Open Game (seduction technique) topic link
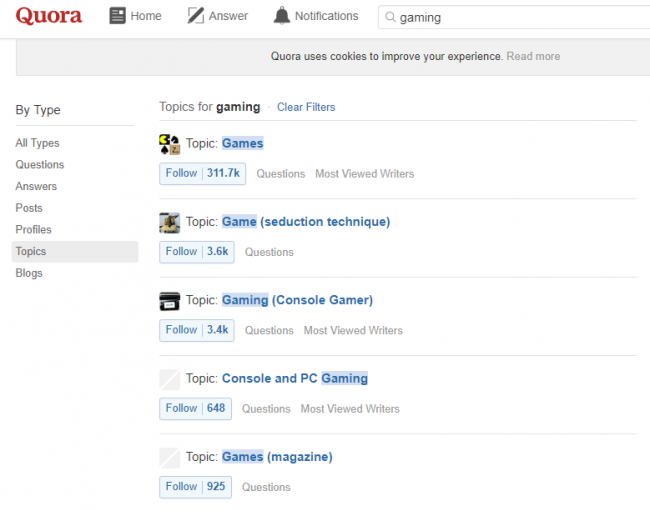650x511 pixels. 306,222
